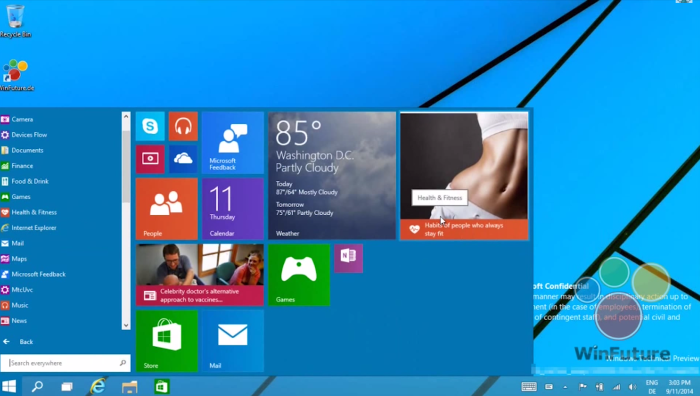Open the WinFuture.de desktop shortcut
The image size is (700, 396).
pyautogui.click(x=16, y=75)
